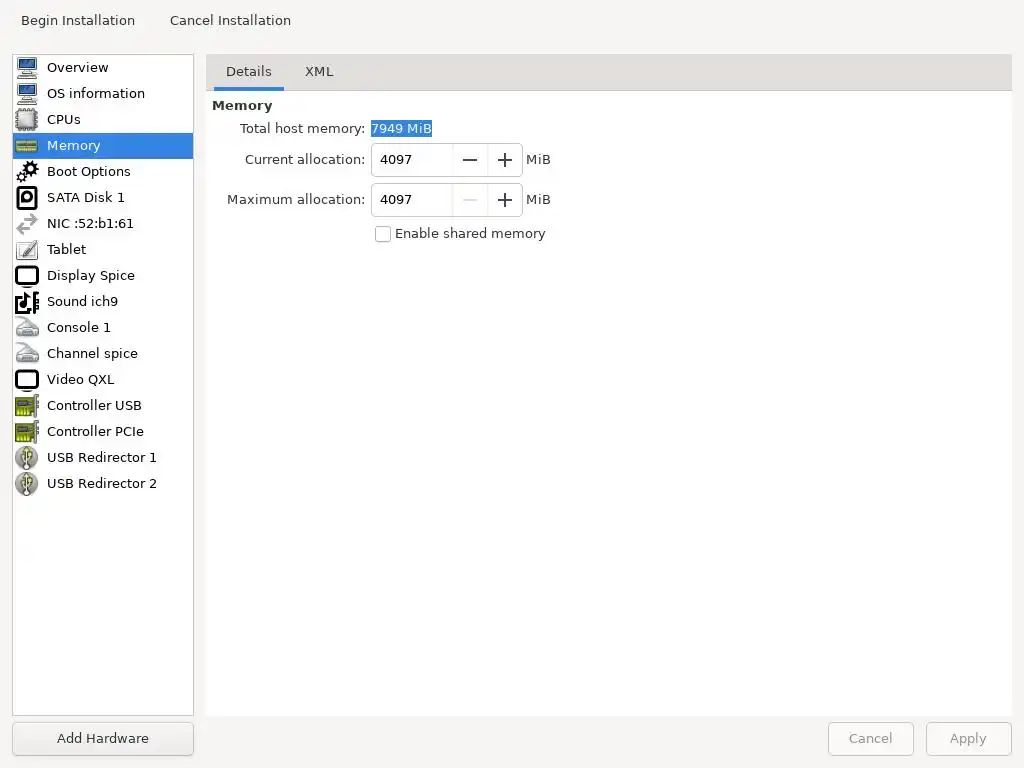Click the Cancel button at bottom

point(871,739)
